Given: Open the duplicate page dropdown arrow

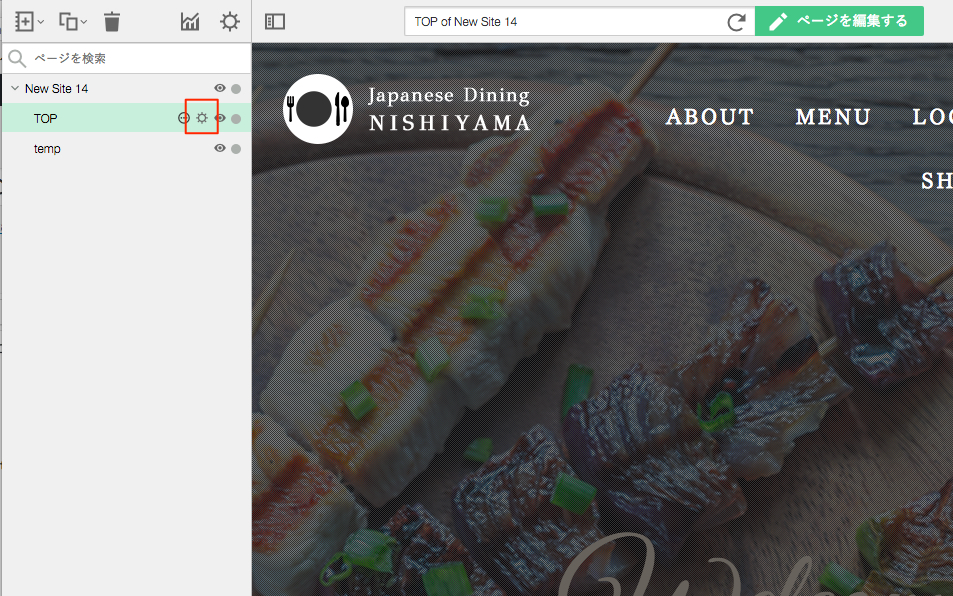Looking at the screenshot, I should pyautogui.click(x=84, y=22).
